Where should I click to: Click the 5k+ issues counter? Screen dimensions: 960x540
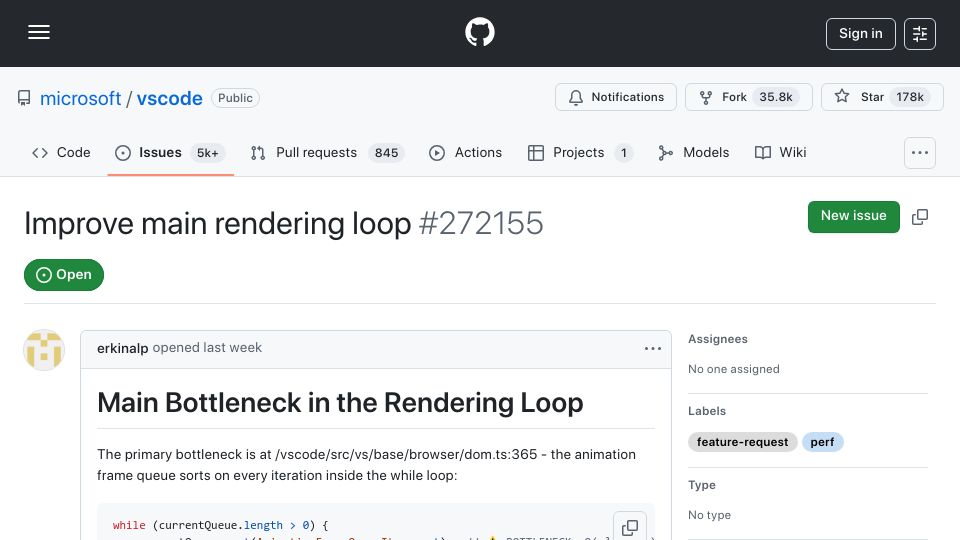click(208, 152)
